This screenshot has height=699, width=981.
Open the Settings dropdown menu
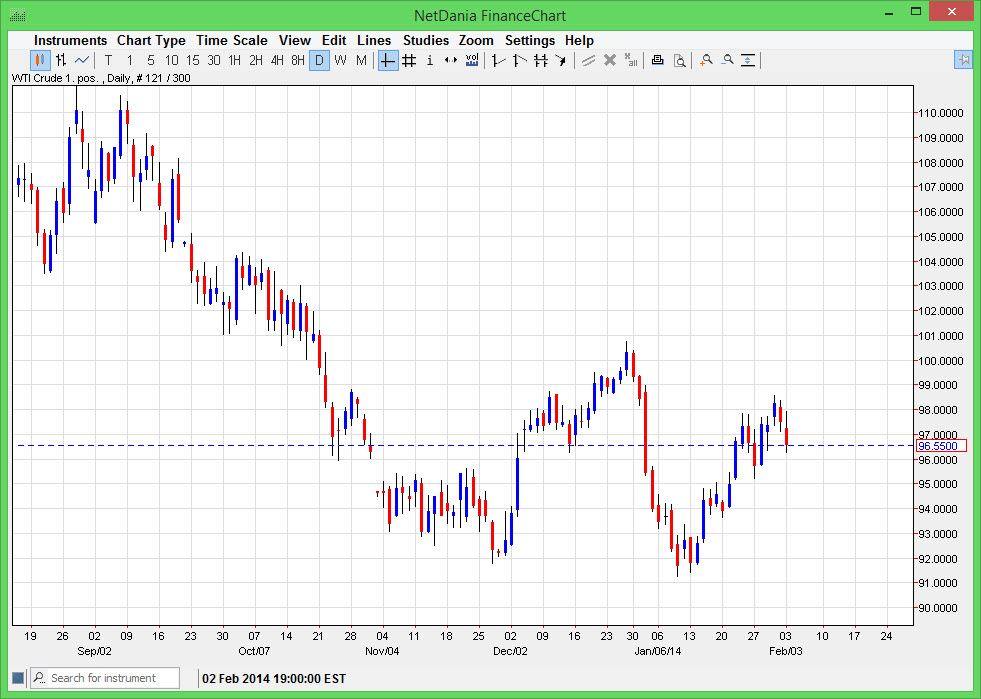[530, 40]
